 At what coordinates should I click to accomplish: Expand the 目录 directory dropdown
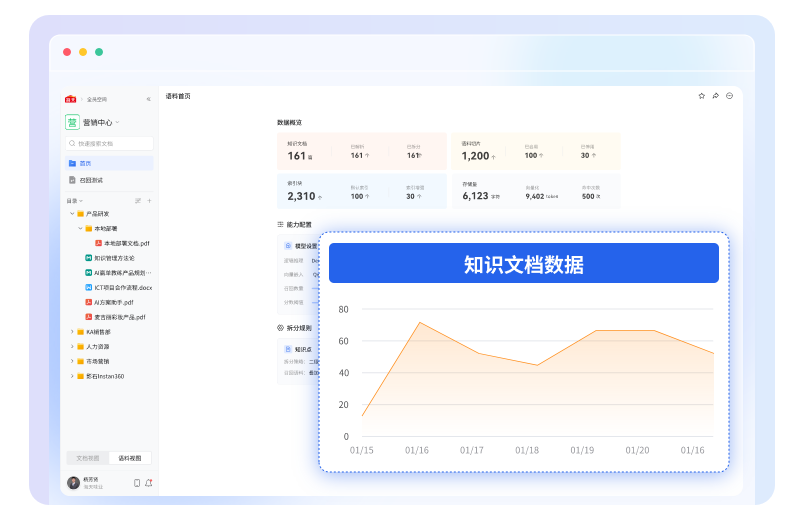tap(74, 201)
